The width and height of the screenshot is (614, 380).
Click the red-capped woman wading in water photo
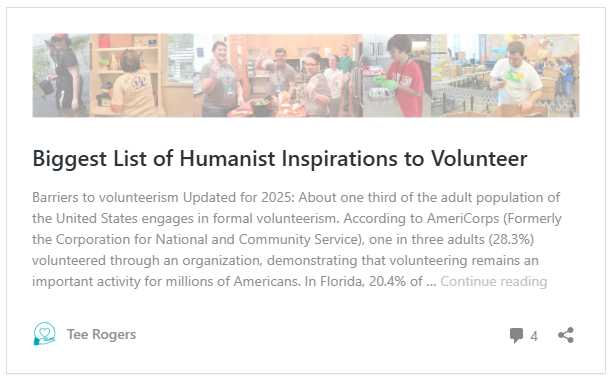pyautogui.click(x=61, y=75)
